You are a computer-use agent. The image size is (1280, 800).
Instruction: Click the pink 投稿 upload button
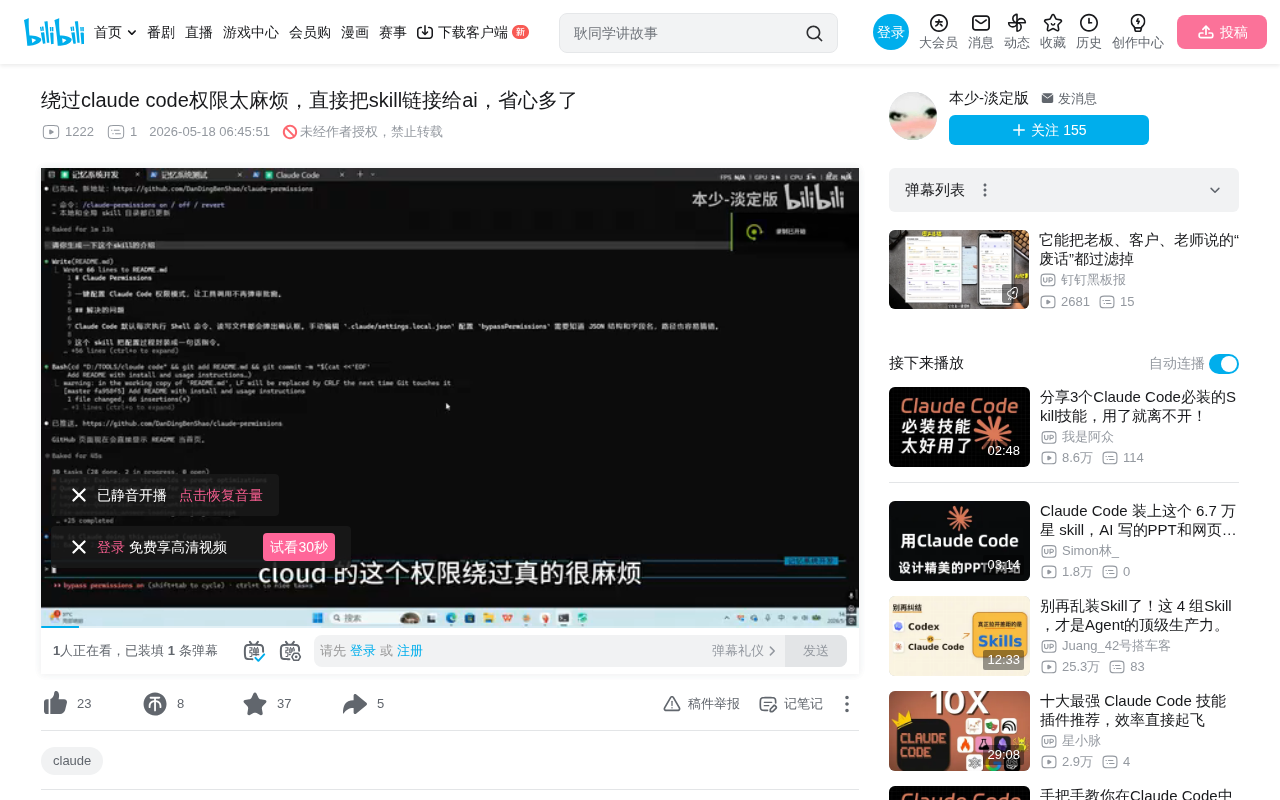pyautogui.click(x=1222, y=32)
